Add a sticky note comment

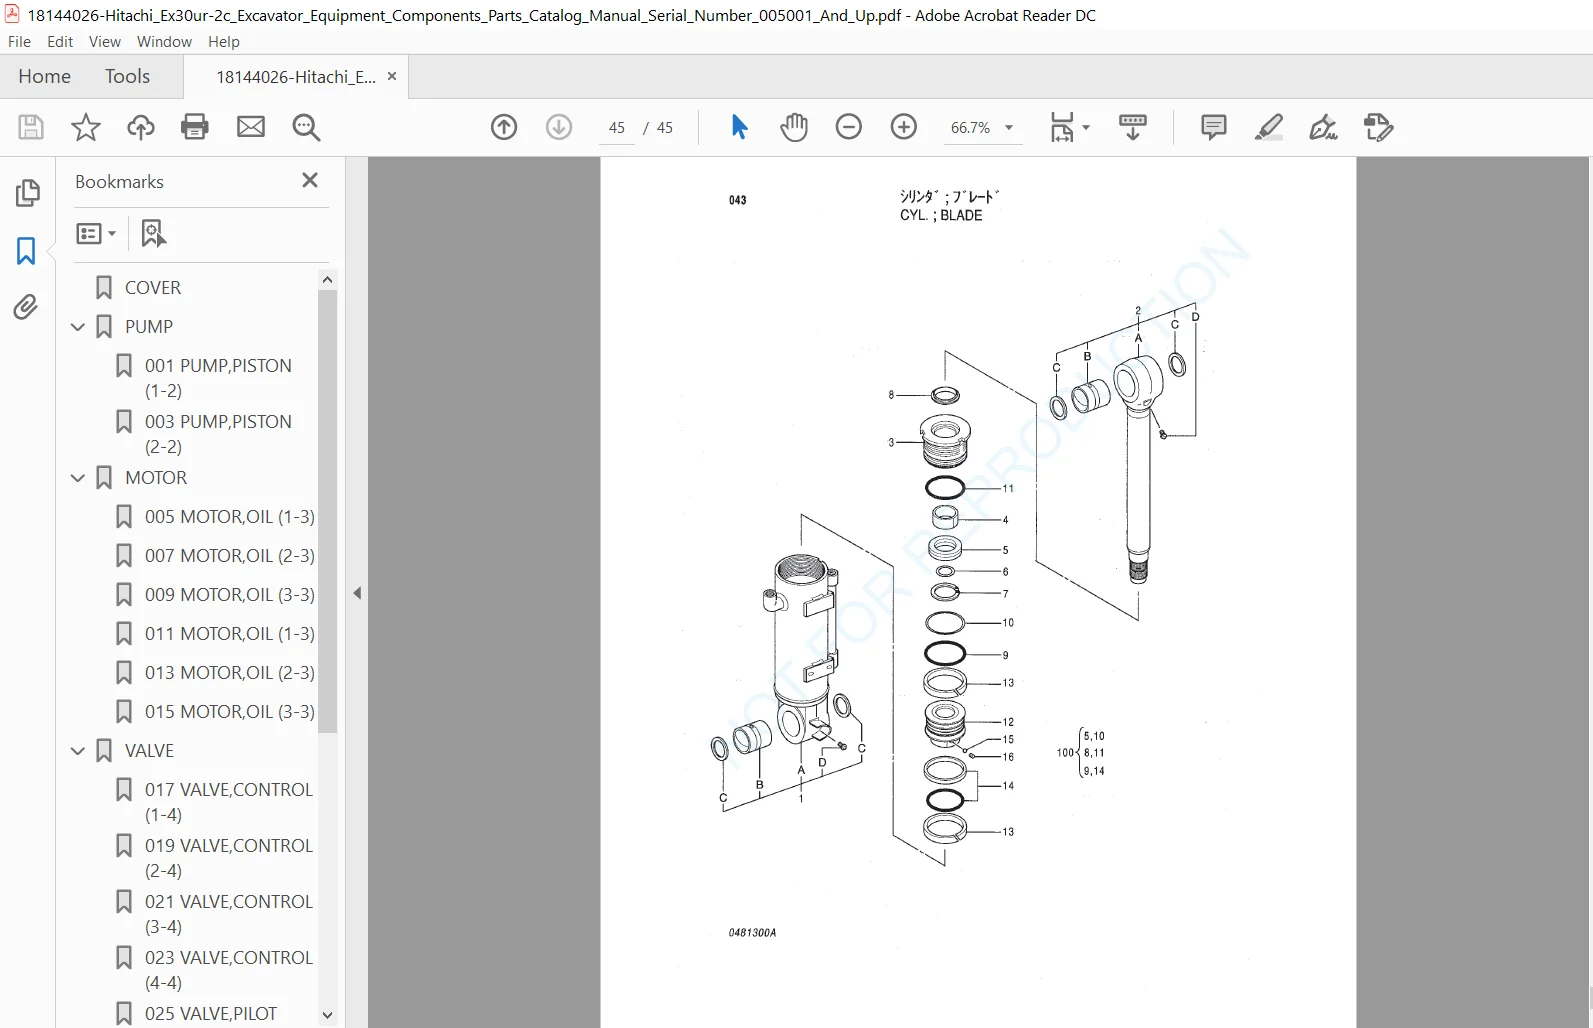tap(1214, 127)
